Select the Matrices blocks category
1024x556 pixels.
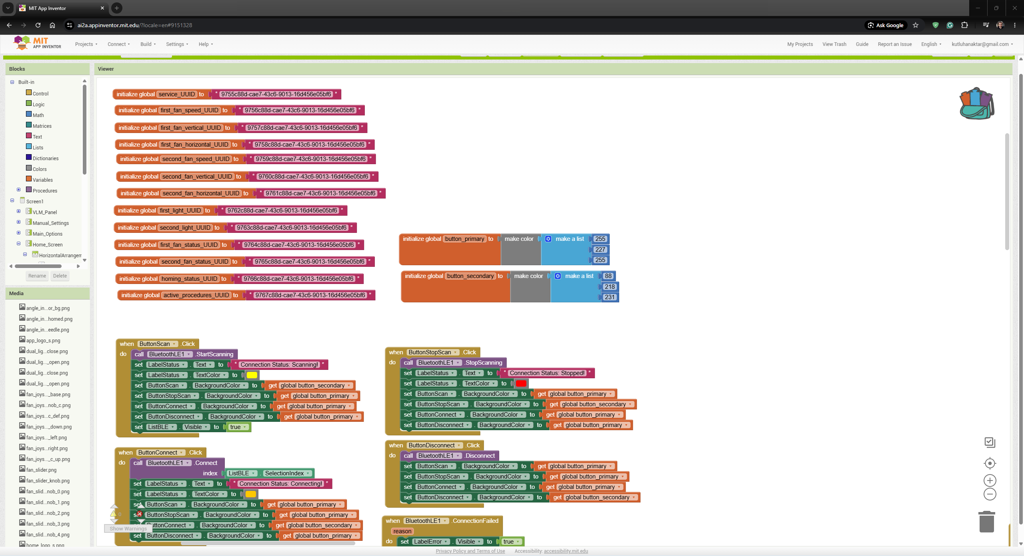tap(39, 125)
